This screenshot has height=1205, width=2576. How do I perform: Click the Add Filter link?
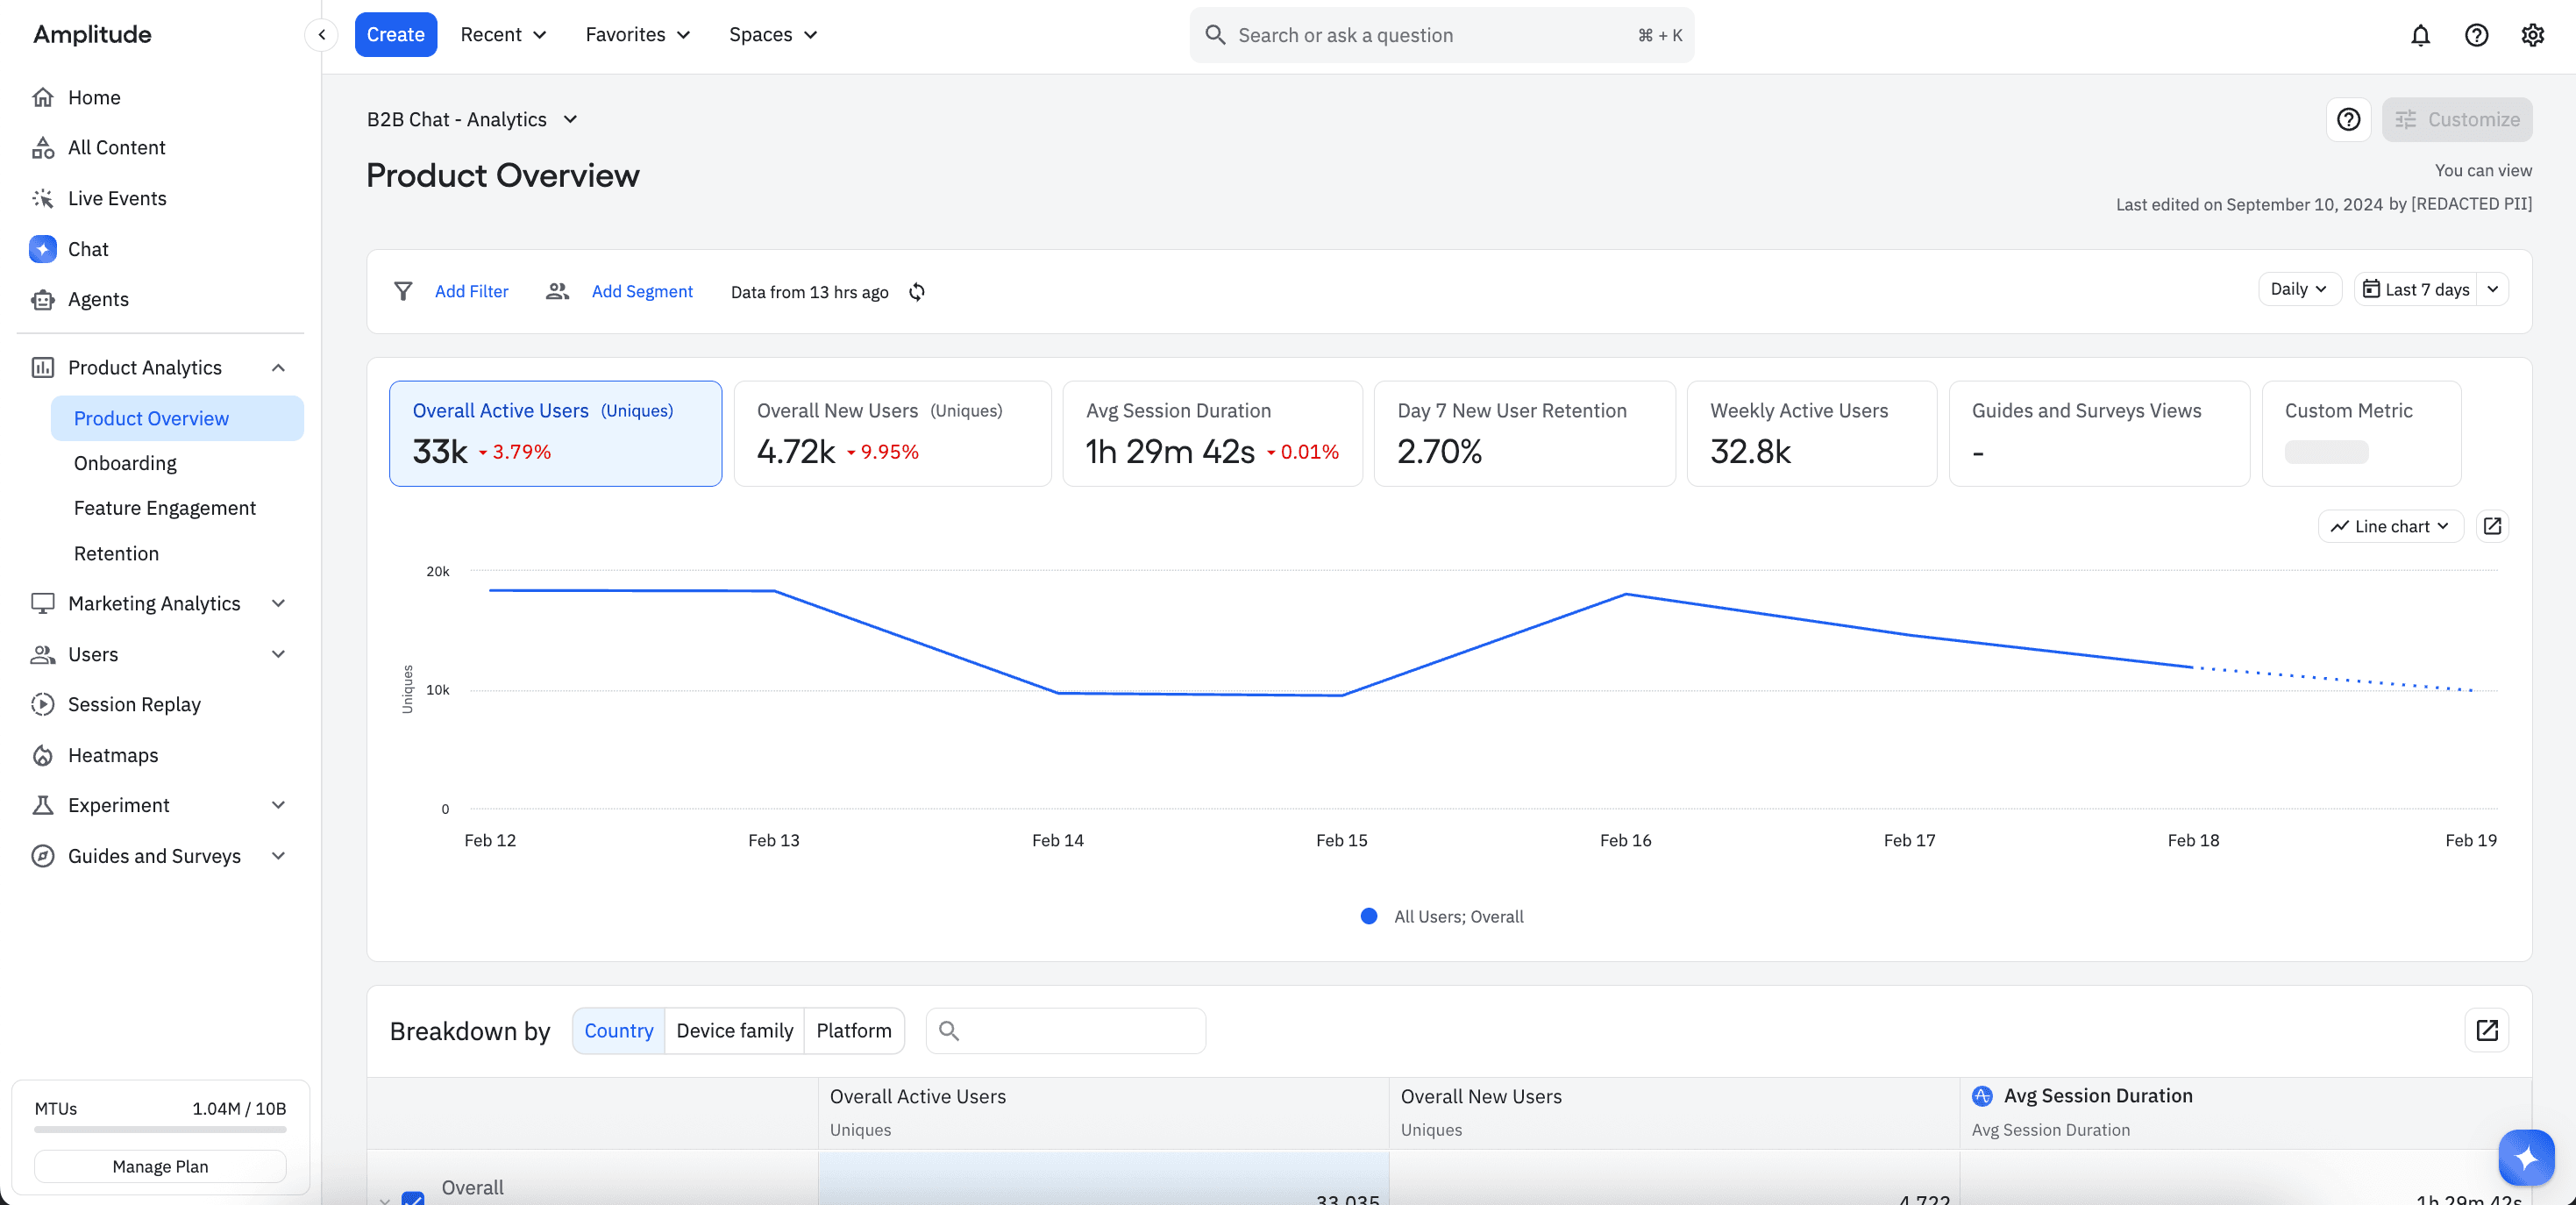pos(471,292)
